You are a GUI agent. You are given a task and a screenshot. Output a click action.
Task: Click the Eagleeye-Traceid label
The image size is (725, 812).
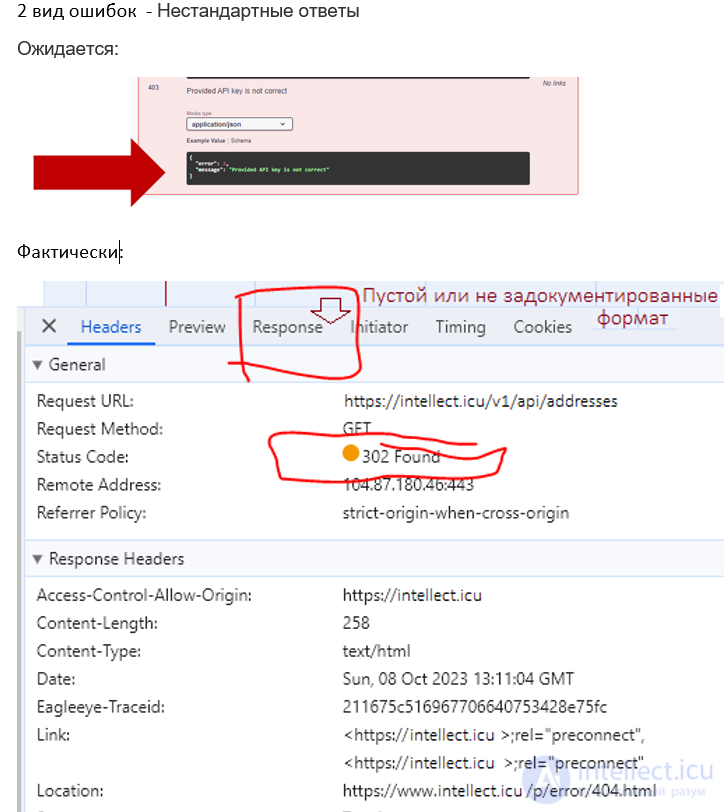[x=101, y=707]
